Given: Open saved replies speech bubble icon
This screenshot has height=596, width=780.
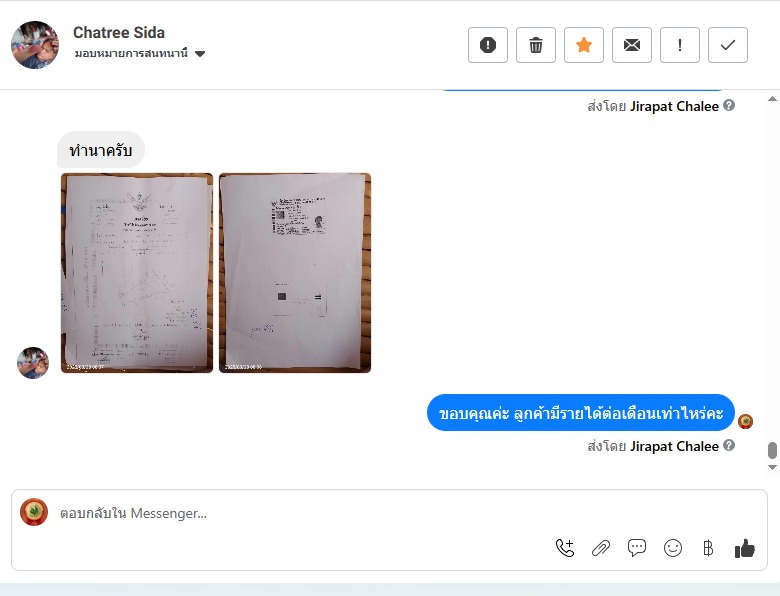Looking at the screenshot, I should pos(637,548).
